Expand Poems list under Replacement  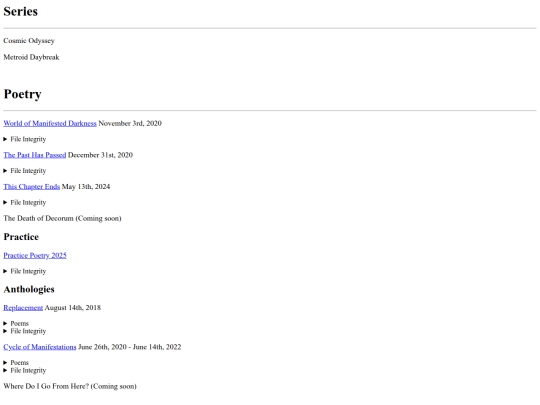point(16,323)
